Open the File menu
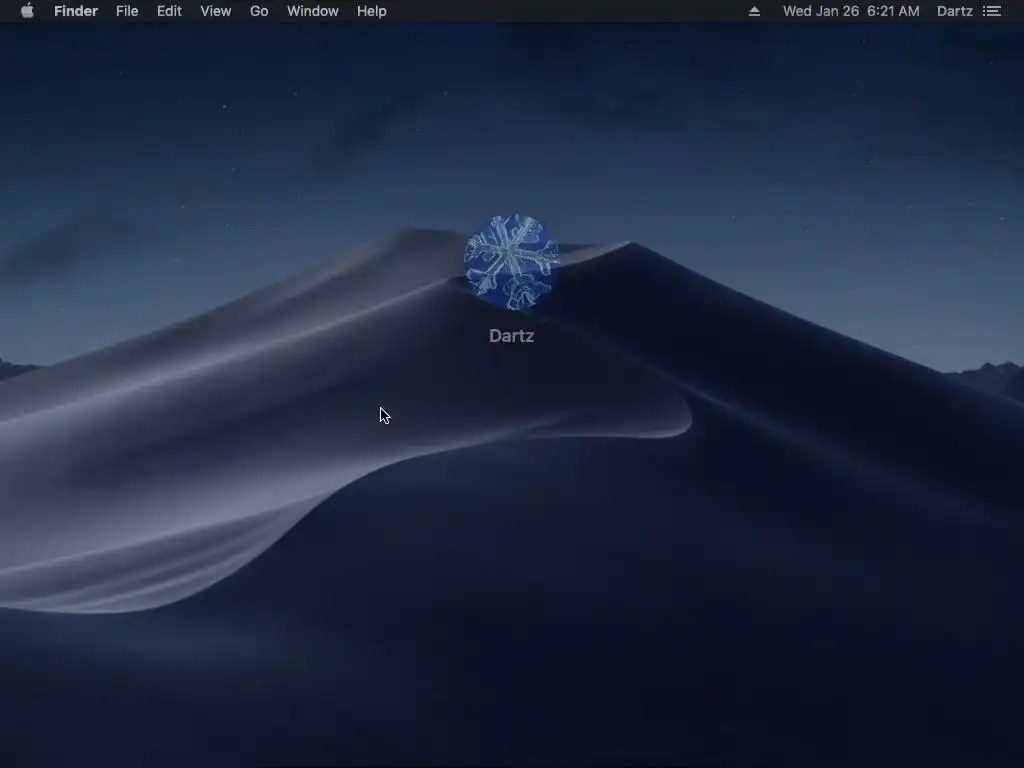 point(127,11)
